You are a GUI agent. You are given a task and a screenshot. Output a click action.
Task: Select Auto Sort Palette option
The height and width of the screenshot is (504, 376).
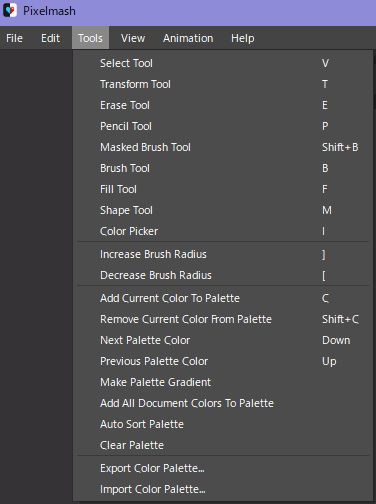(x=223, y=424)
